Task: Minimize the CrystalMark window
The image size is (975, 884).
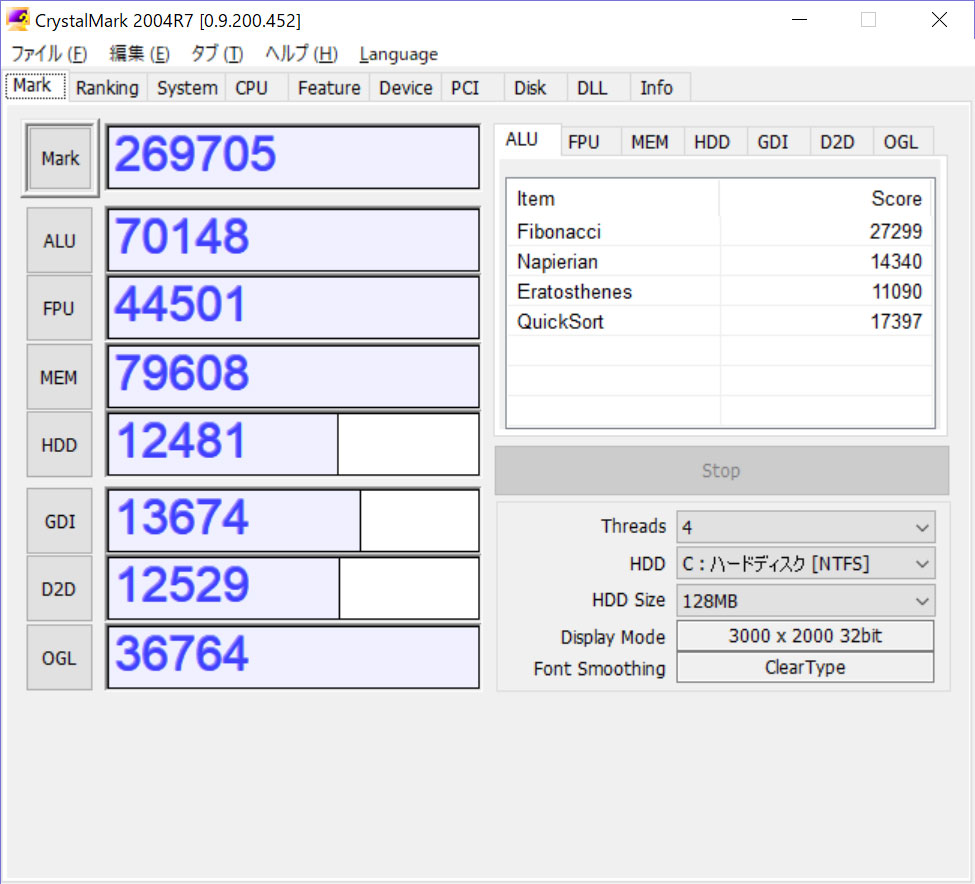Action: (799, 19)
